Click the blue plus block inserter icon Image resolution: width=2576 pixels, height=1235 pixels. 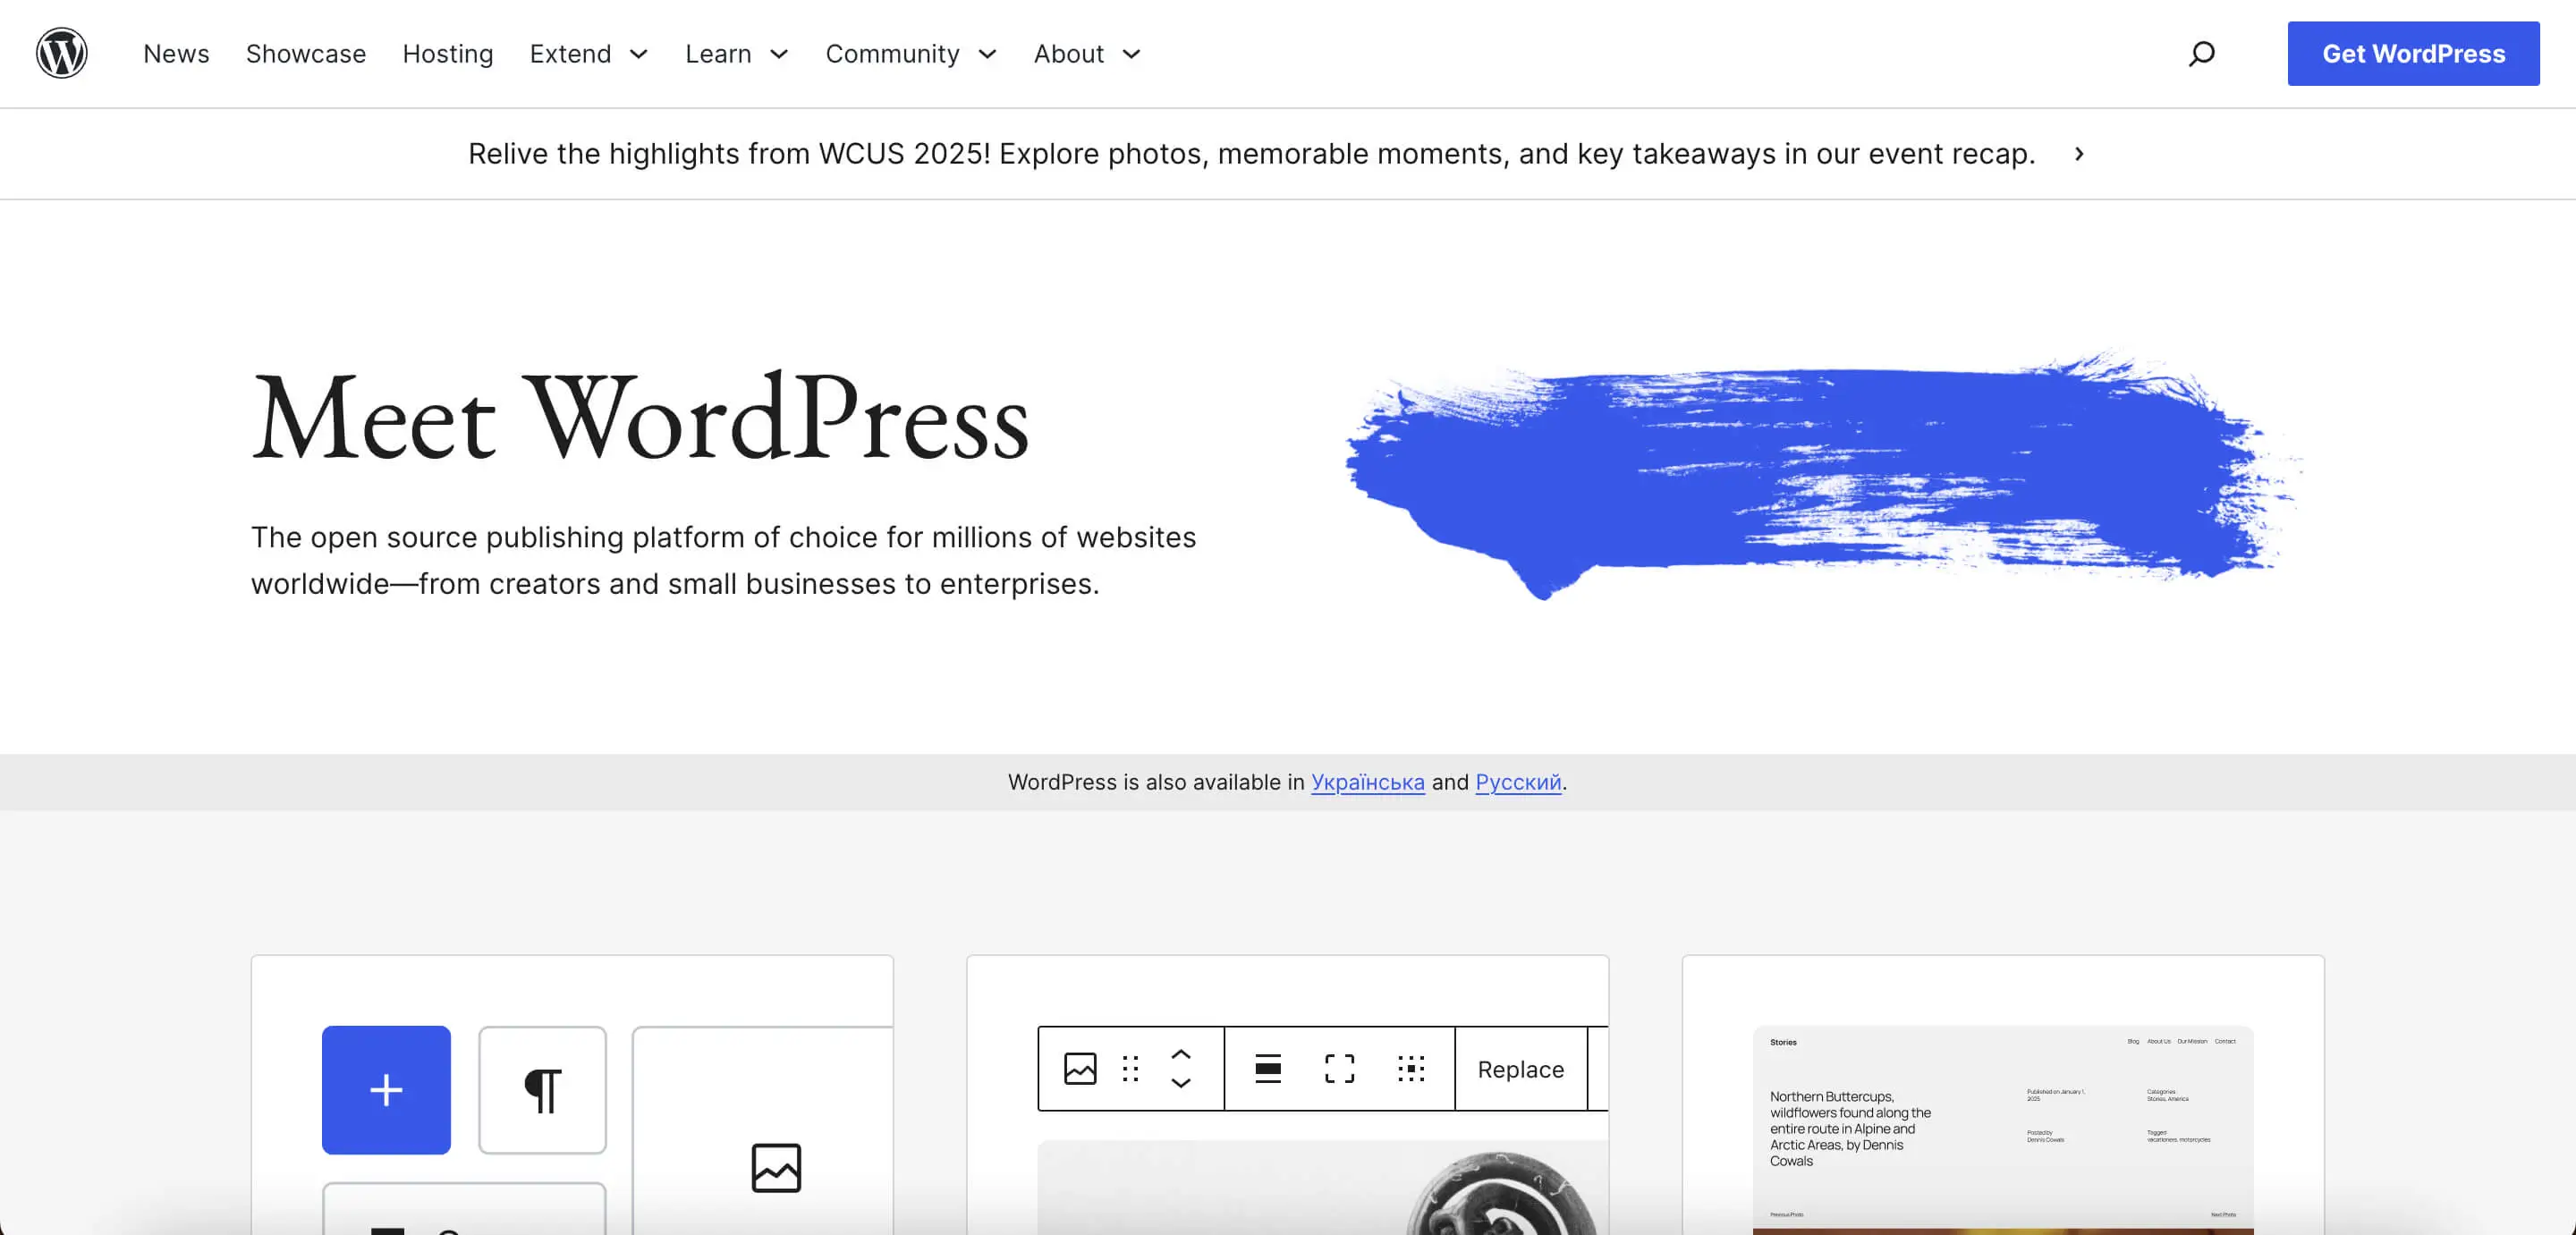point(386,1089)
